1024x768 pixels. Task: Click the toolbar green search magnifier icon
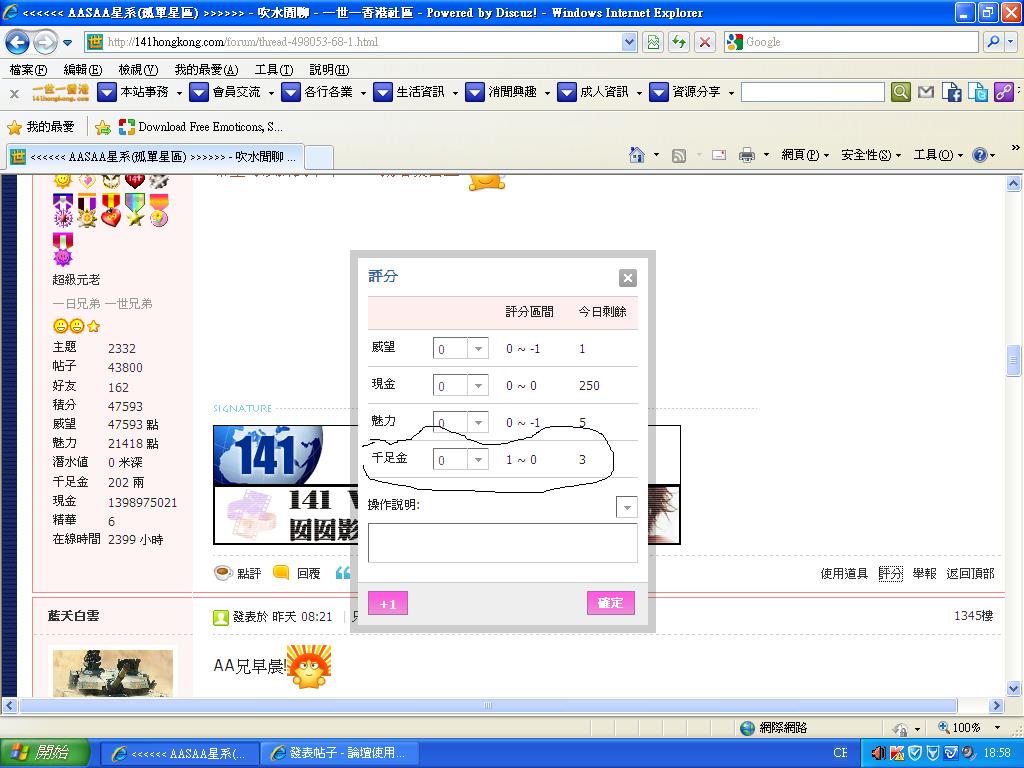click(x=900, y=92)
